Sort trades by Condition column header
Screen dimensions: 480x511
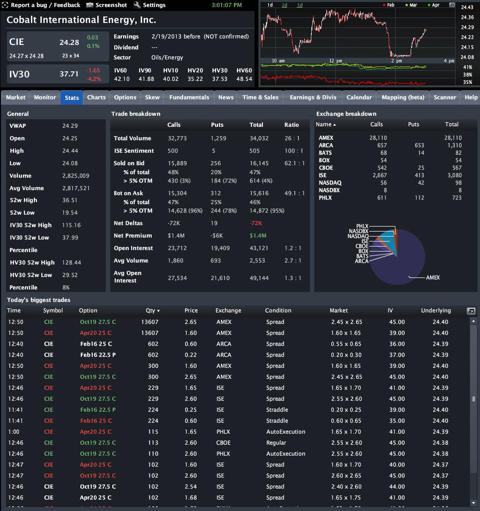(x=278, y=310)
